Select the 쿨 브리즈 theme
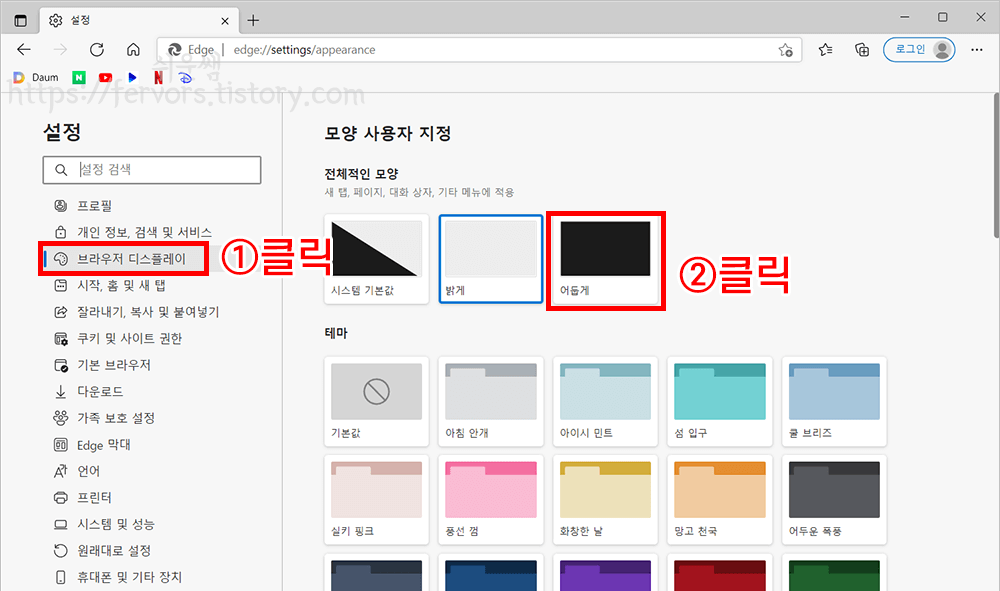 coord(834,402)
